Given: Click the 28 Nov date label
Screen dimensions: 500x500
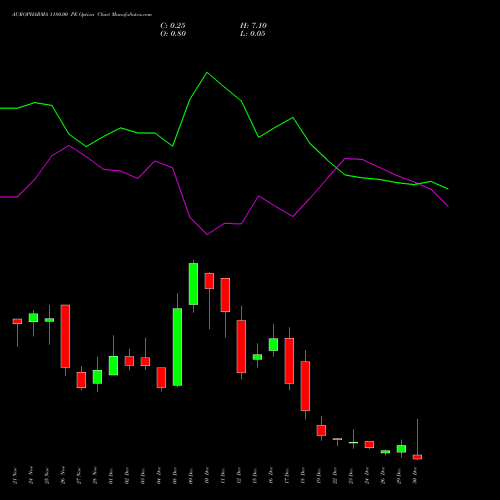Looking at the screenshot, I should click(x=95, y=476).
